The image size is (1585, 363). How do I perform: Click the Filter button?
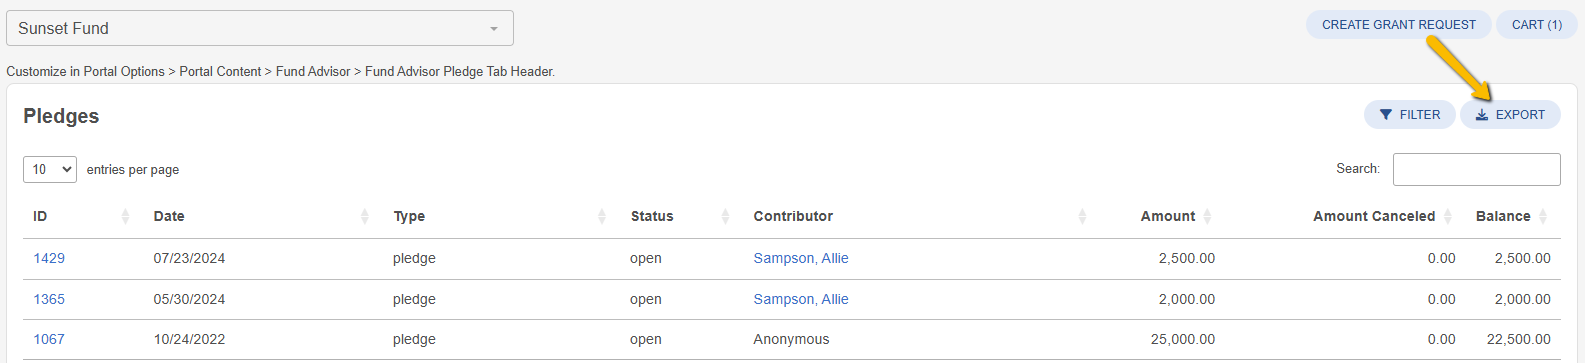pos(1409,115)
